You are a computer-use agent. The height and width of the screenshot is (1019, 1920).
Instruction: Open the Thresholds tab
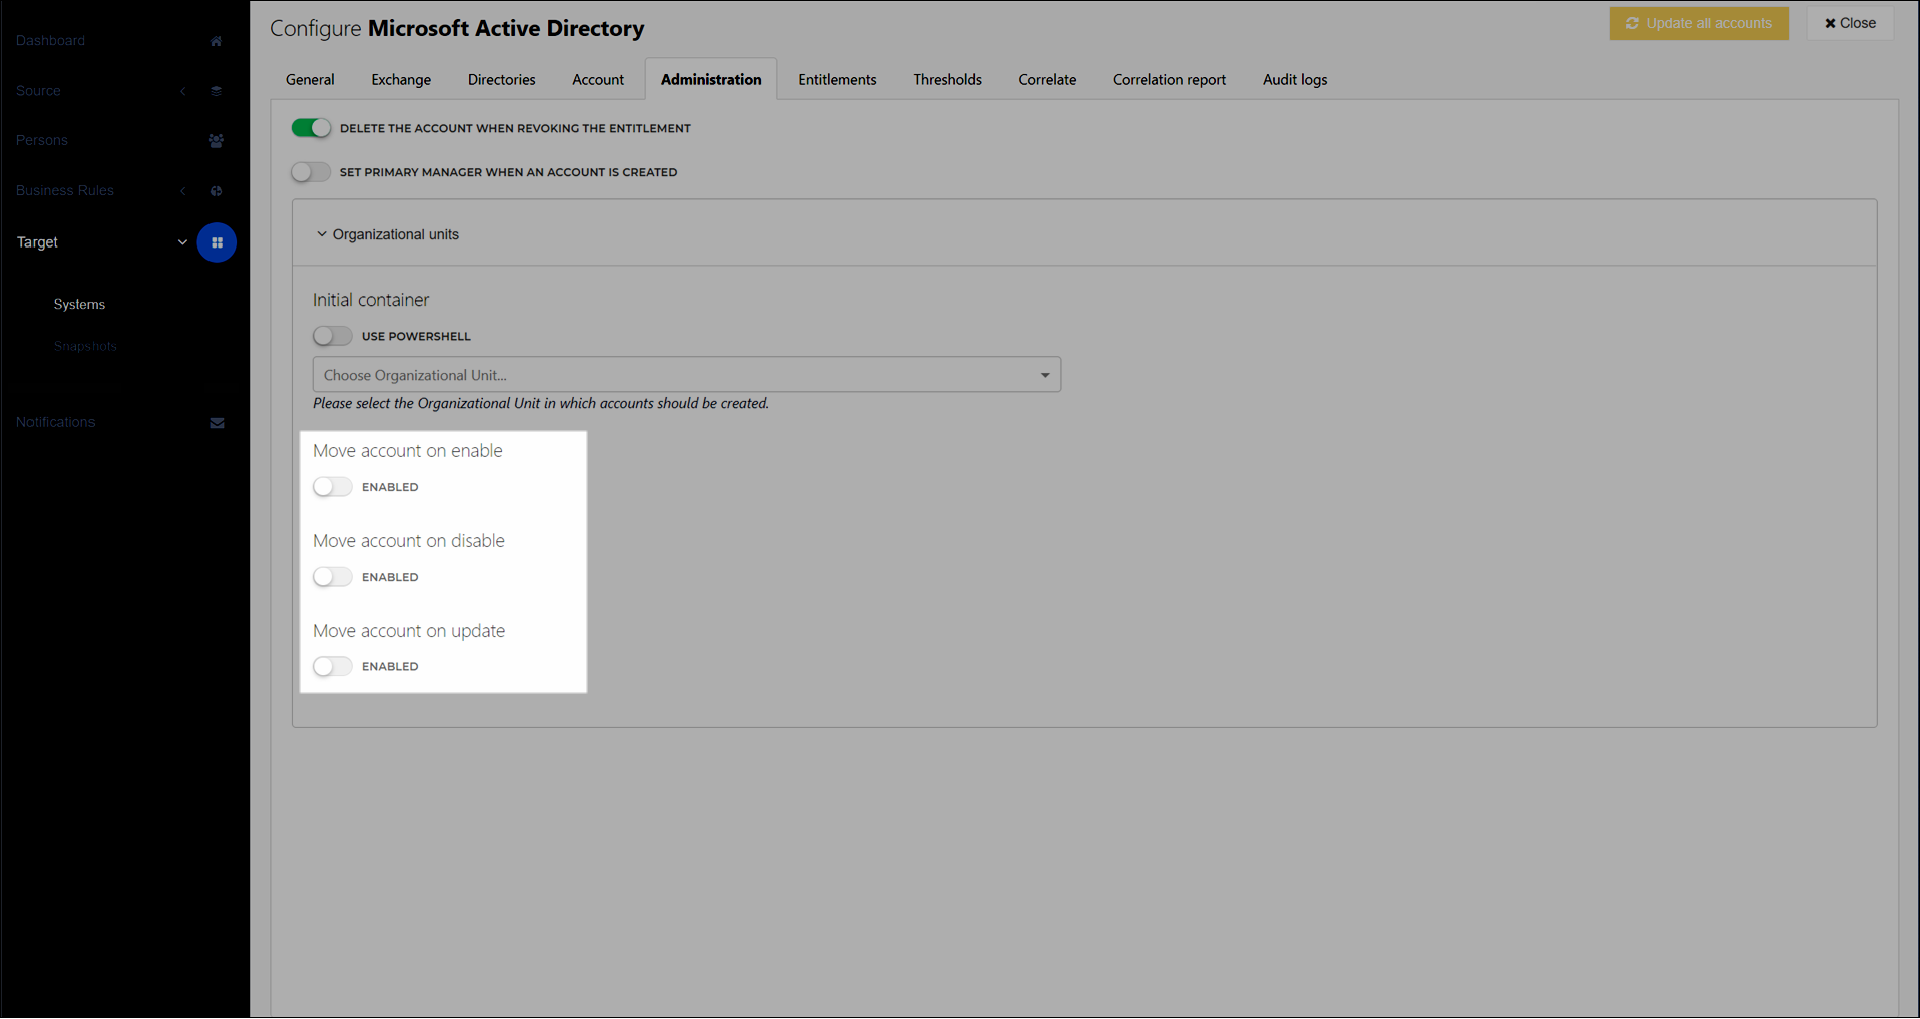coord(947,80)
